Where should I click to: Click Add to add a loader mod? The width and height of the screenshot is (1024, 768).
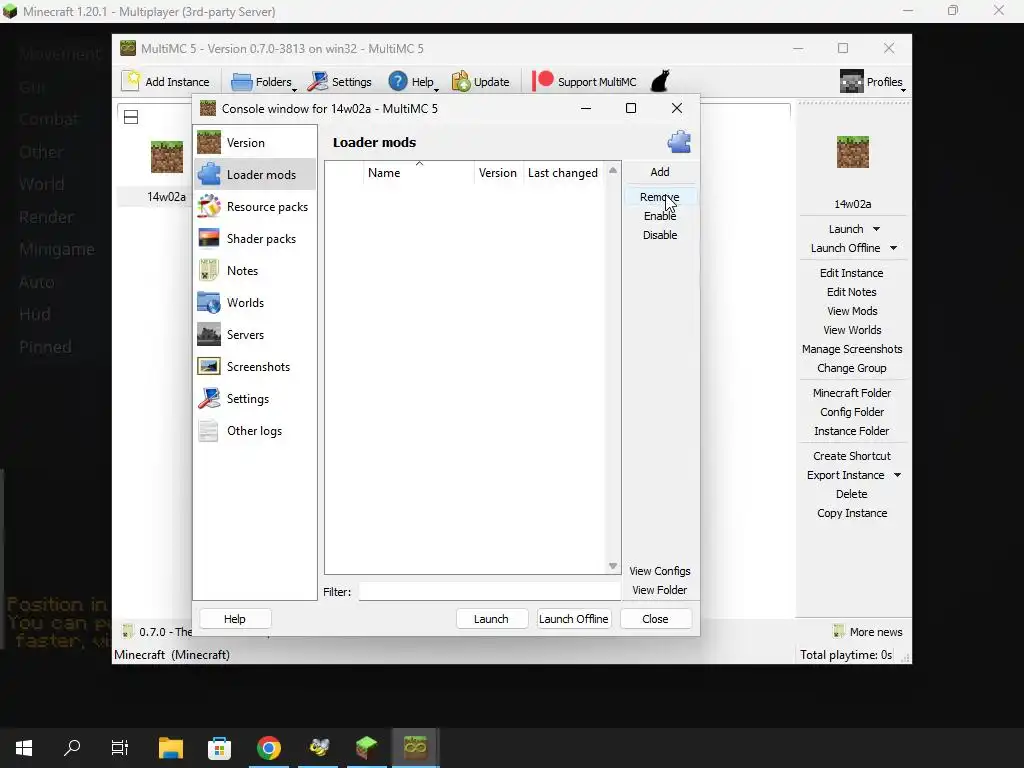tap(660, 172)
